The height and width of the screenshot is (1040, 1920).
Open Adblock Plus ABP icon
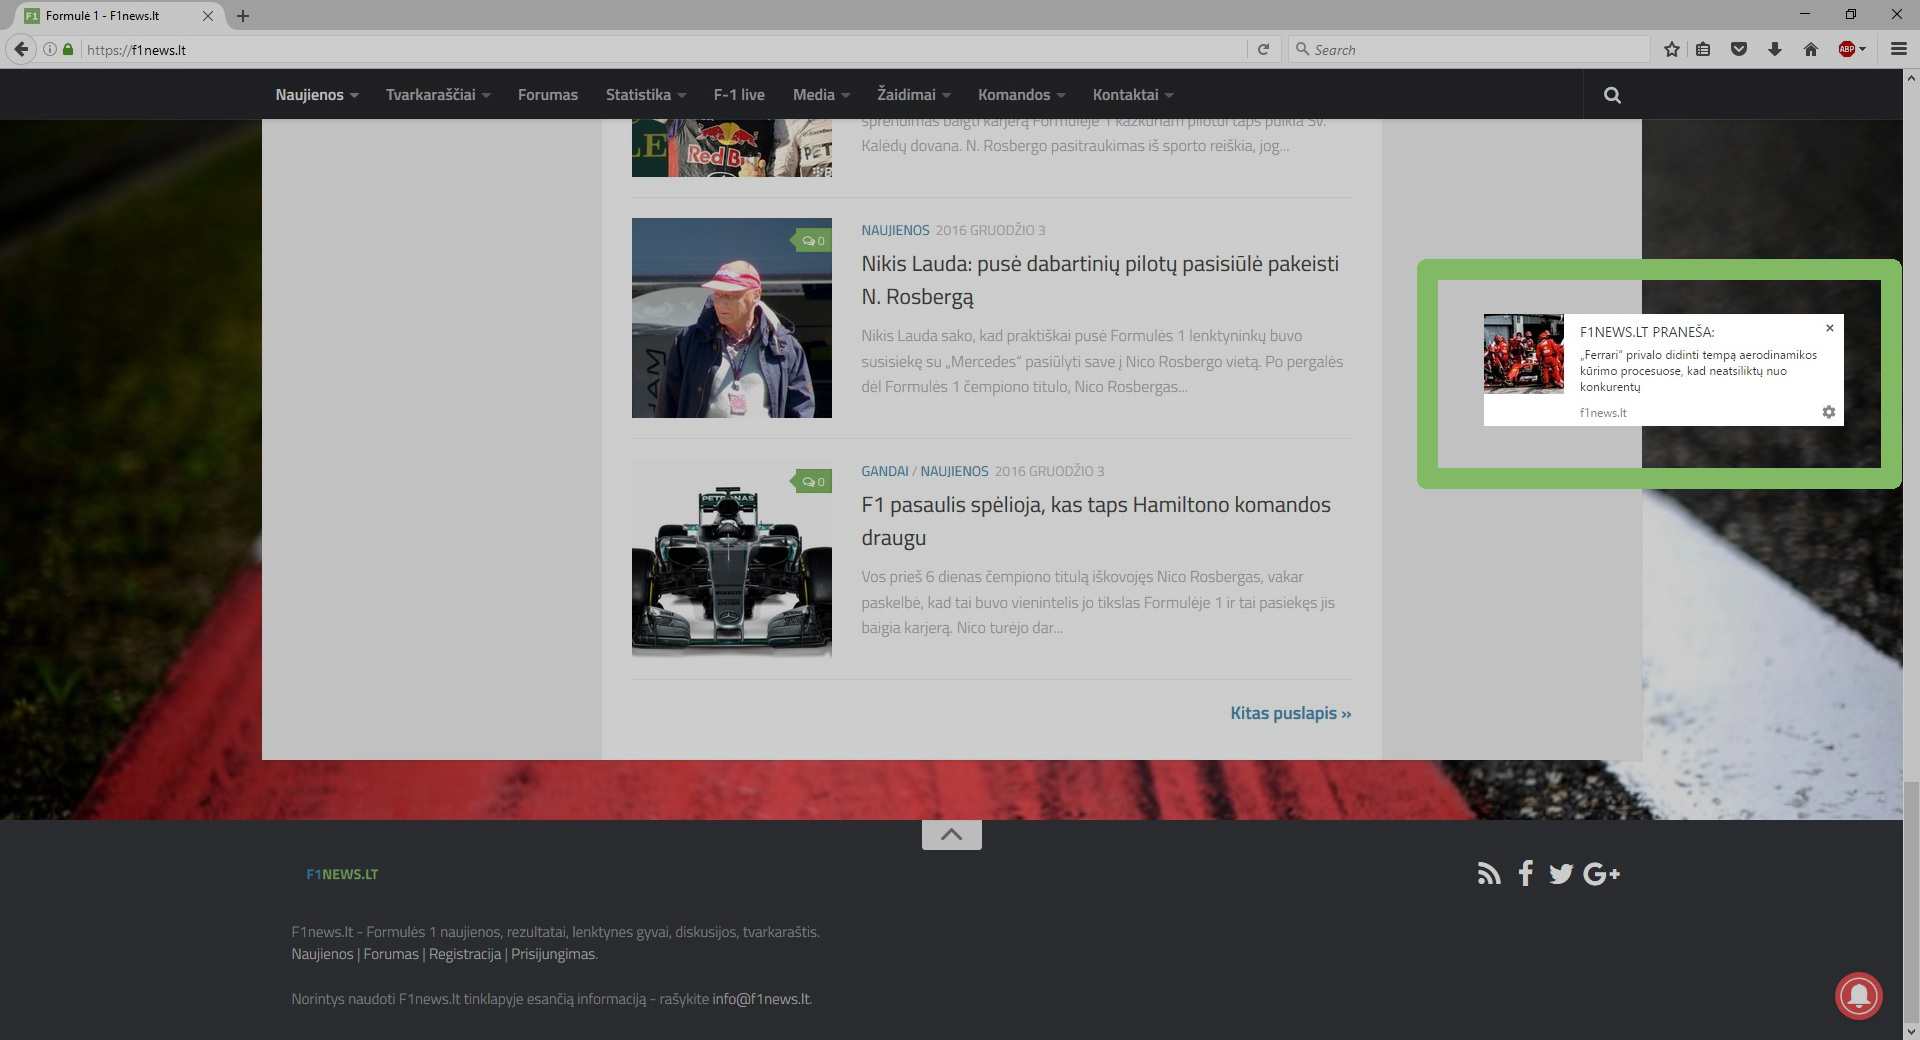click(x=1847, y=49)
